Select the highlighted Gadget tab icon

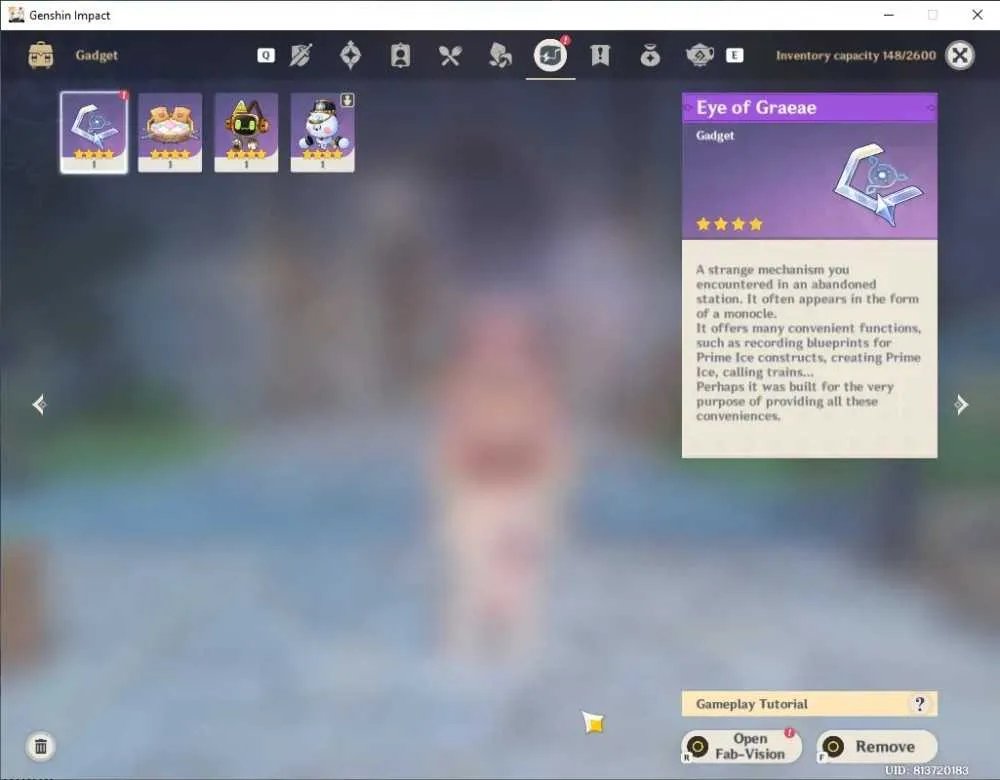pyautogui.click(x=550, y=55)
